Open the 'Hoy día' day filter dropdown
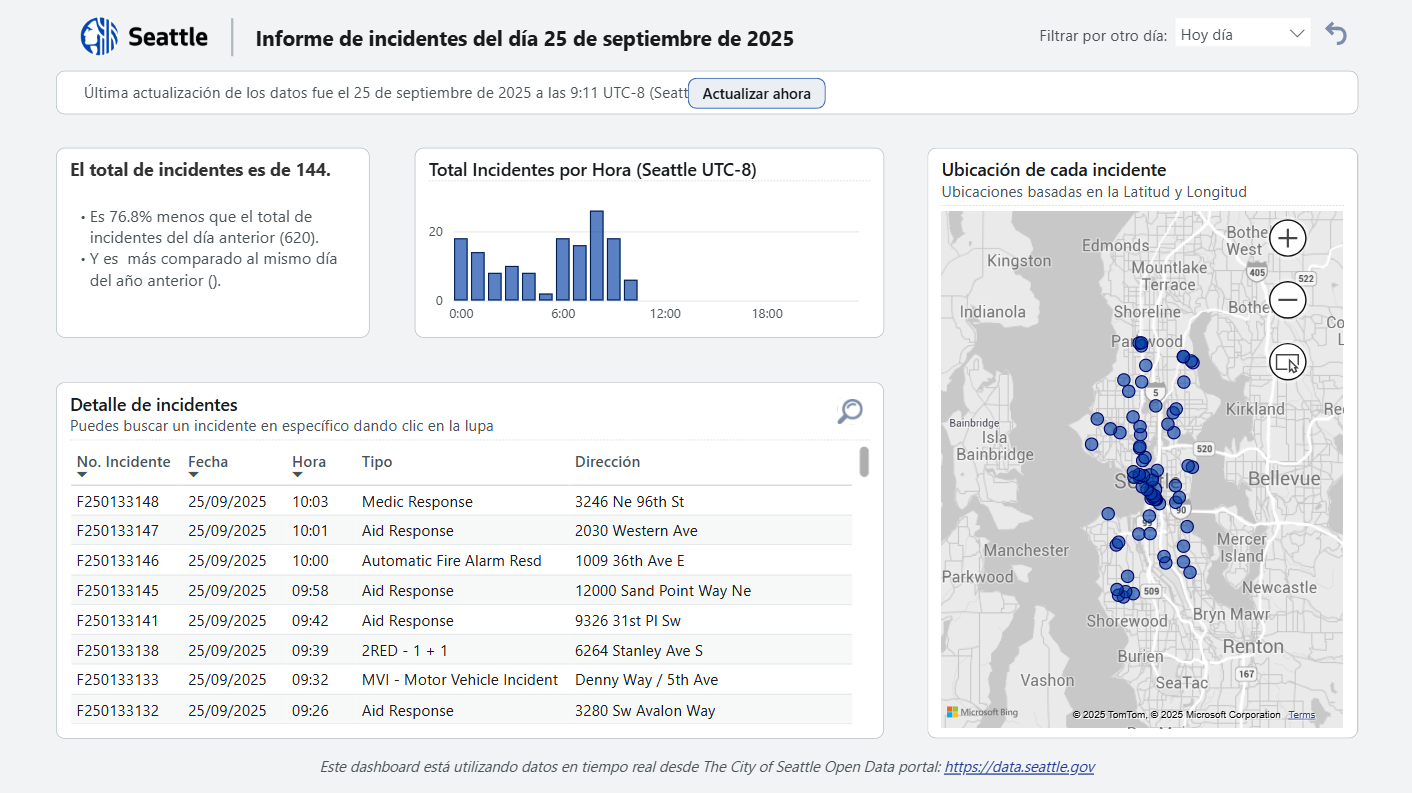The image size is (1412, 793). (1242, 32)
